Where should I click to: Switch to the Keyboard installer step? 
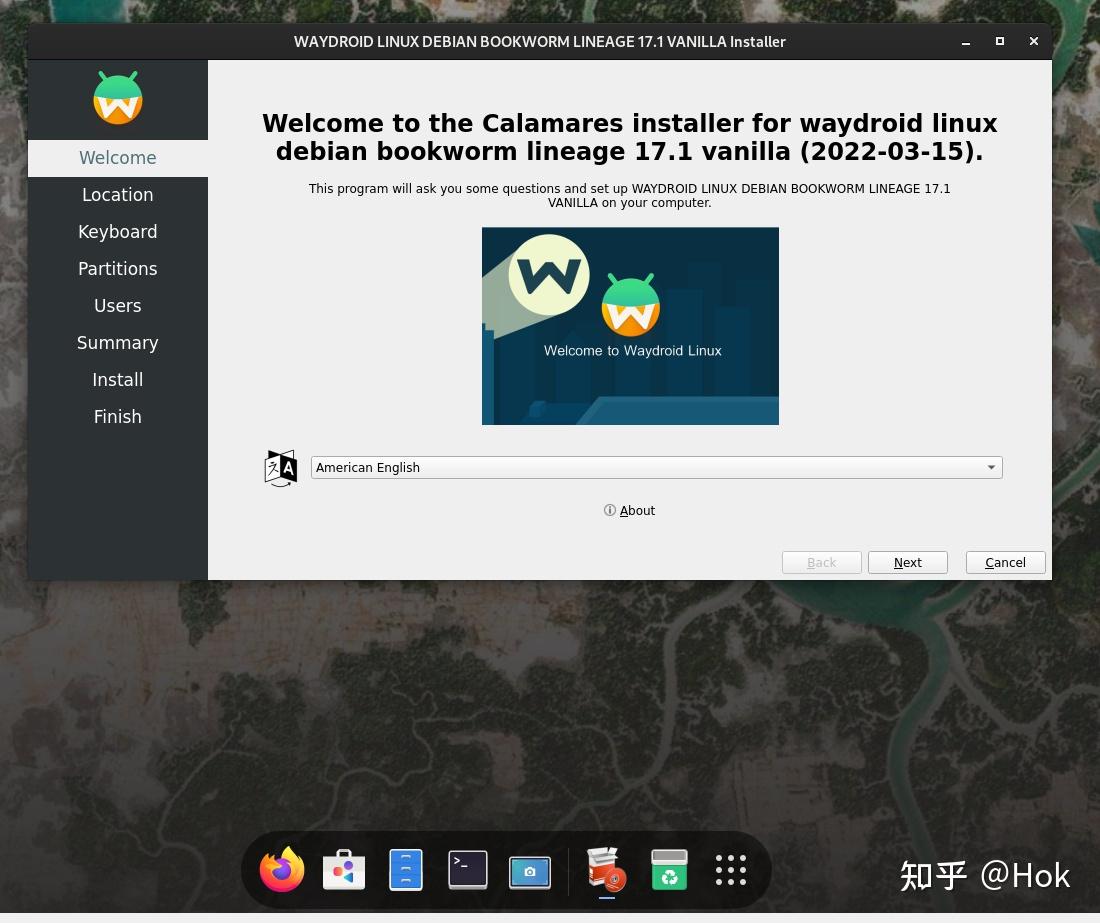pyautogui.click(x=117, y=231)
